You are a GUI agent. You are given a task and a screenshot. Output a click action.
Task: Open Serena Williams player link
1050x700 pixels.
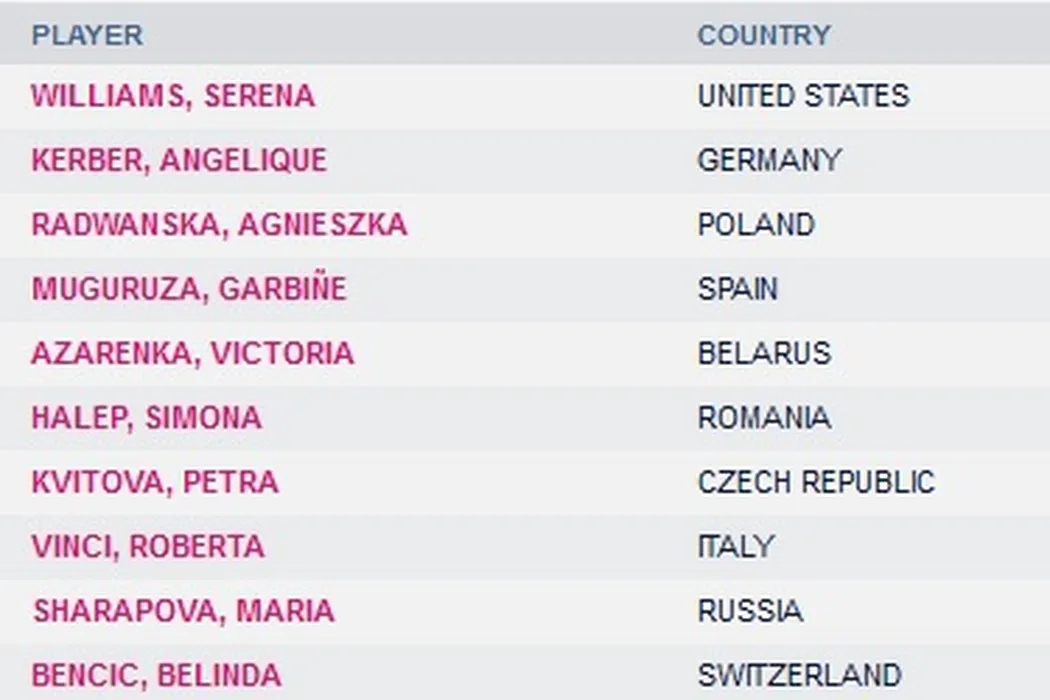(x=173, y=96)
